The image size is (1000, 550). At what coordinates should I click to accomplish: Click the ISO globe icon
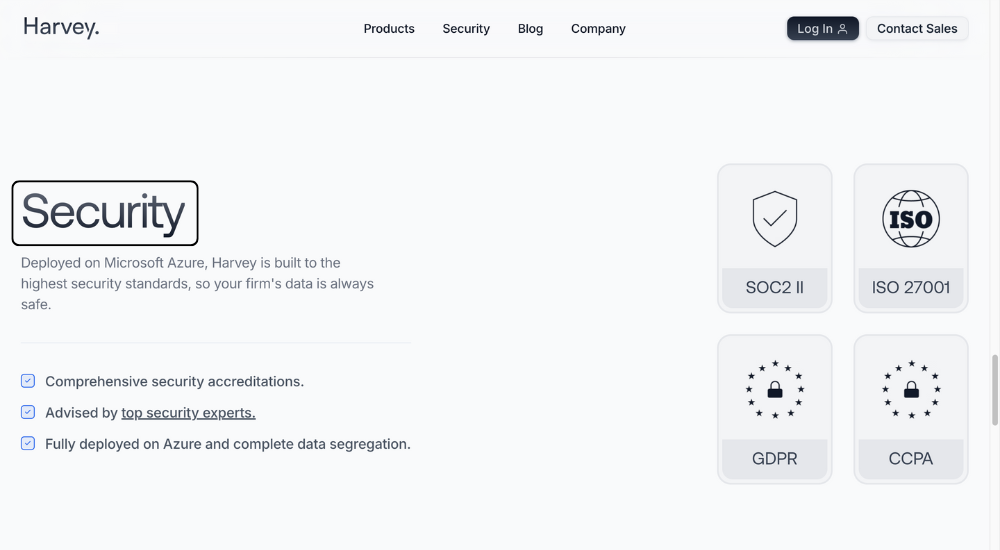pyautogui.click(x=911, y=219)
